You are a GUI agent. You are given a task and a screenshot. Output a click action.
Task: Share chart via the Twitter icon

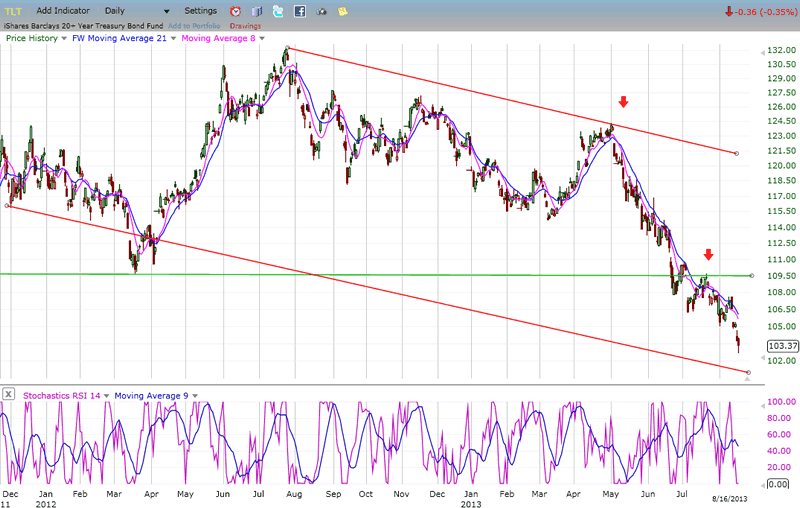[279, 11]
